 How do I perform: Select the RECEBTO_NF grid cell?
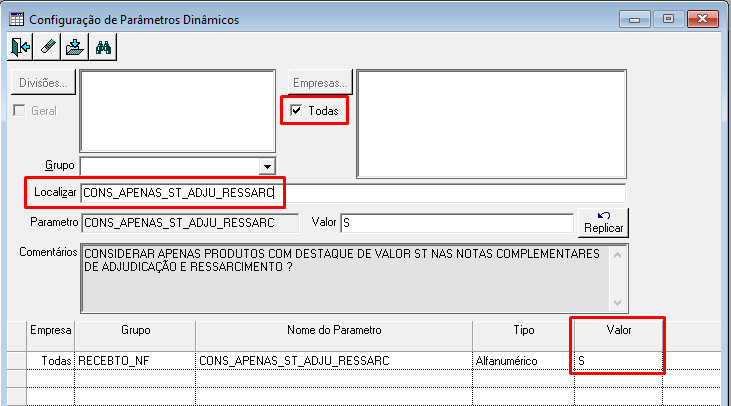coord(135,361)
